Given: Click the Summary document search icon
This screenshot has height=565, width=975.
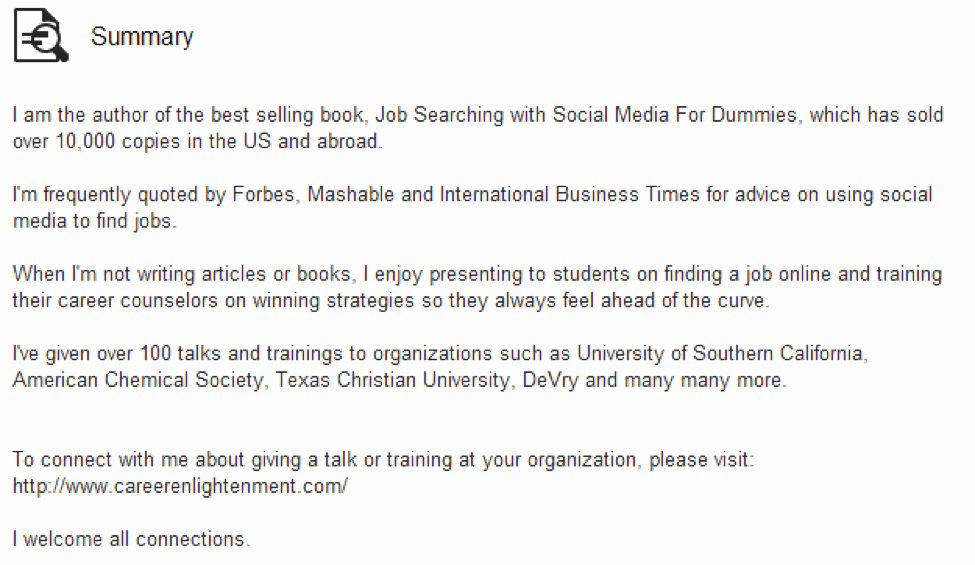Looking at the screenshot, I should pyautogui.click(x=41, y=35).
